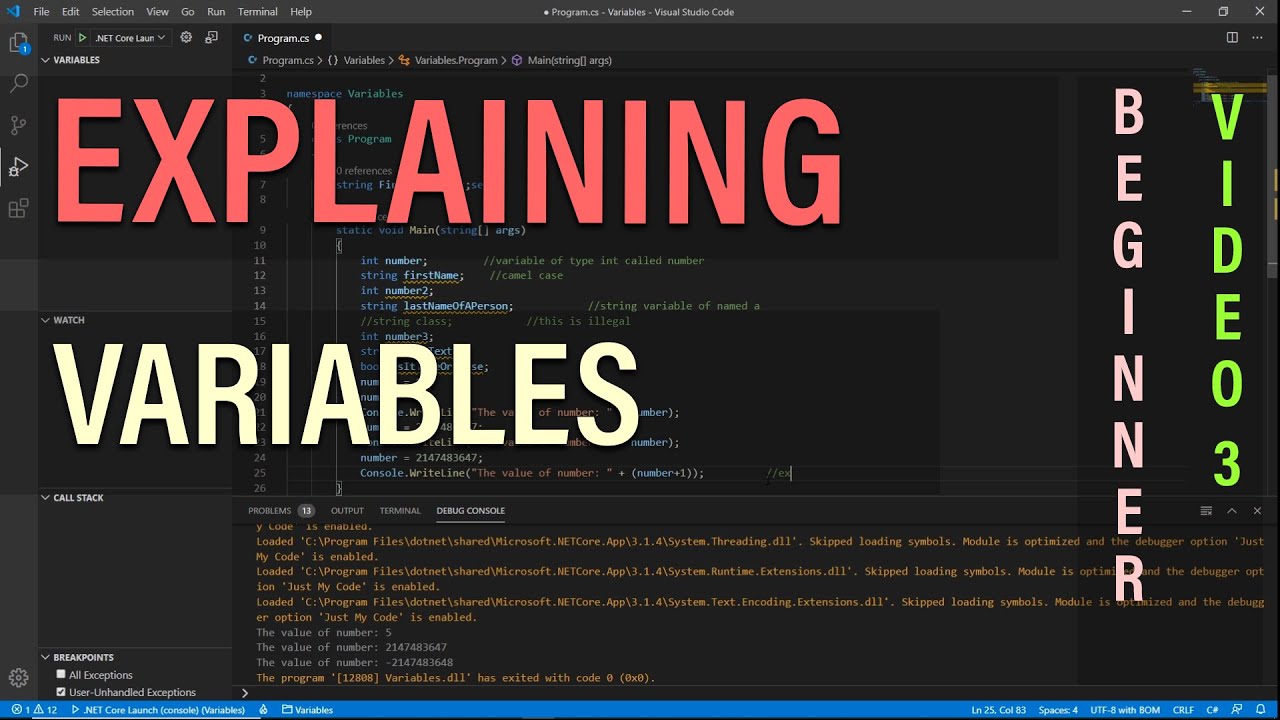
Task: Open the feedback smiley in status bar
Action: click(x=1239, y=710)
